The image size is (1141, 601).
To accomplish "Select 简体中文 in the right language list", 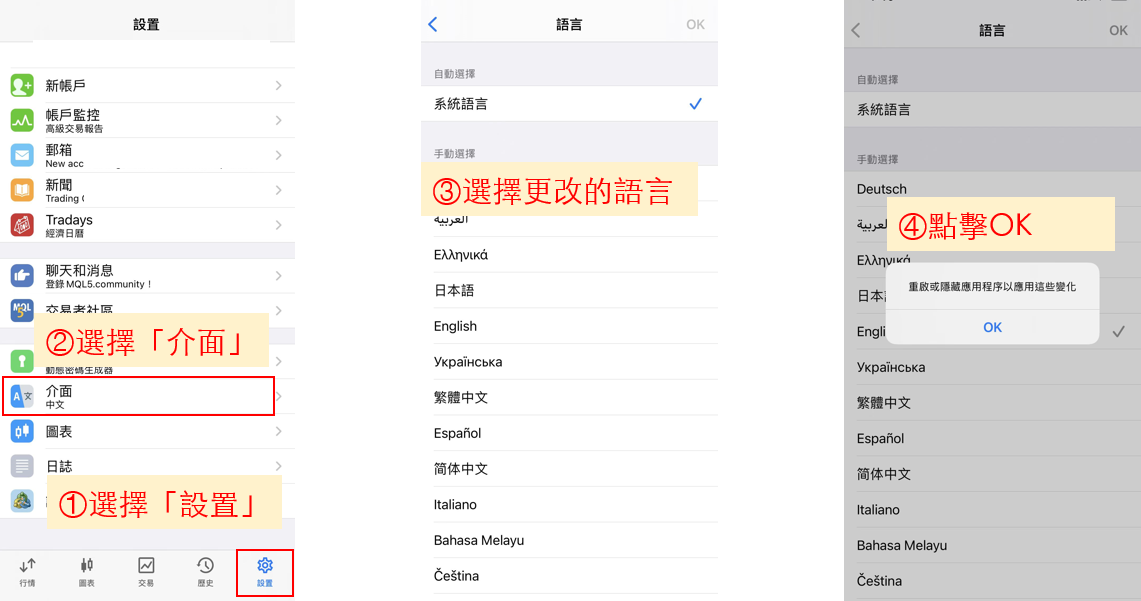I will tap(993, 474).
